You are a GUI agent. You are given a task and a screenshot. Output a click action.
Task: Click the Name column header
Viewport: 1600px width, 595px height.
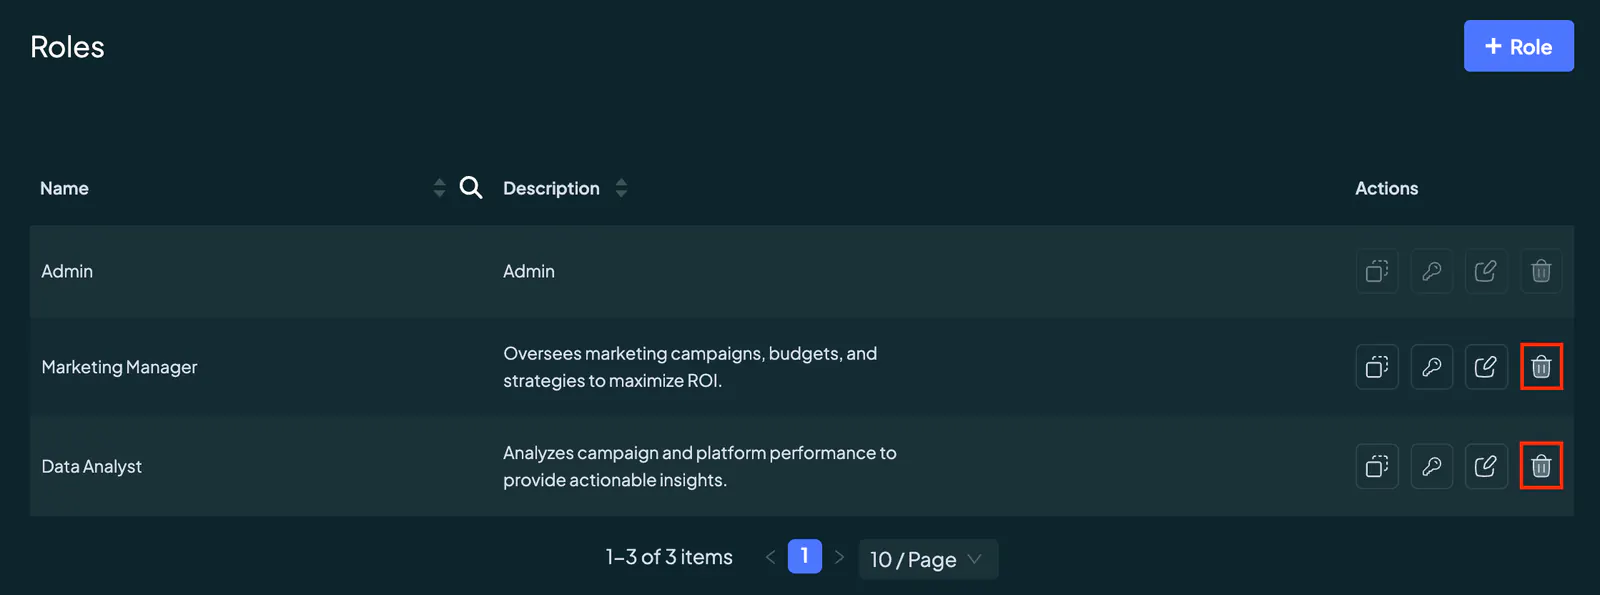[x=64, y=188]
